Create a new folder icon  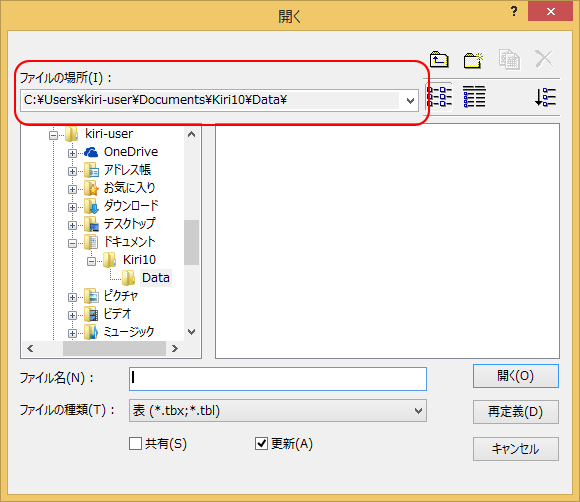[x=473, y=60]
